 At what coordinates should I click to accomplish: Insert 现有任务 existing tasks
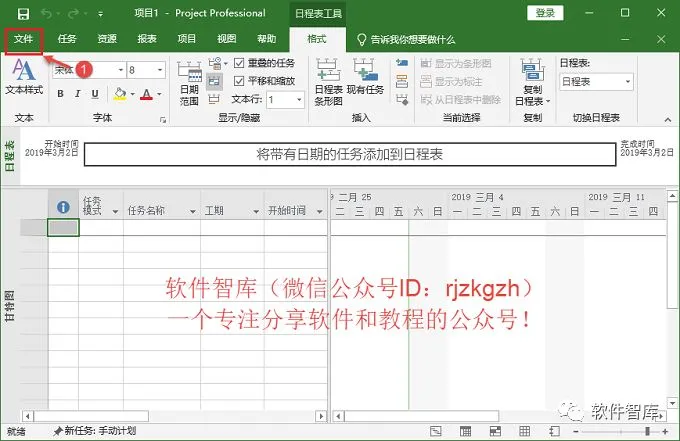coord(365,77)
